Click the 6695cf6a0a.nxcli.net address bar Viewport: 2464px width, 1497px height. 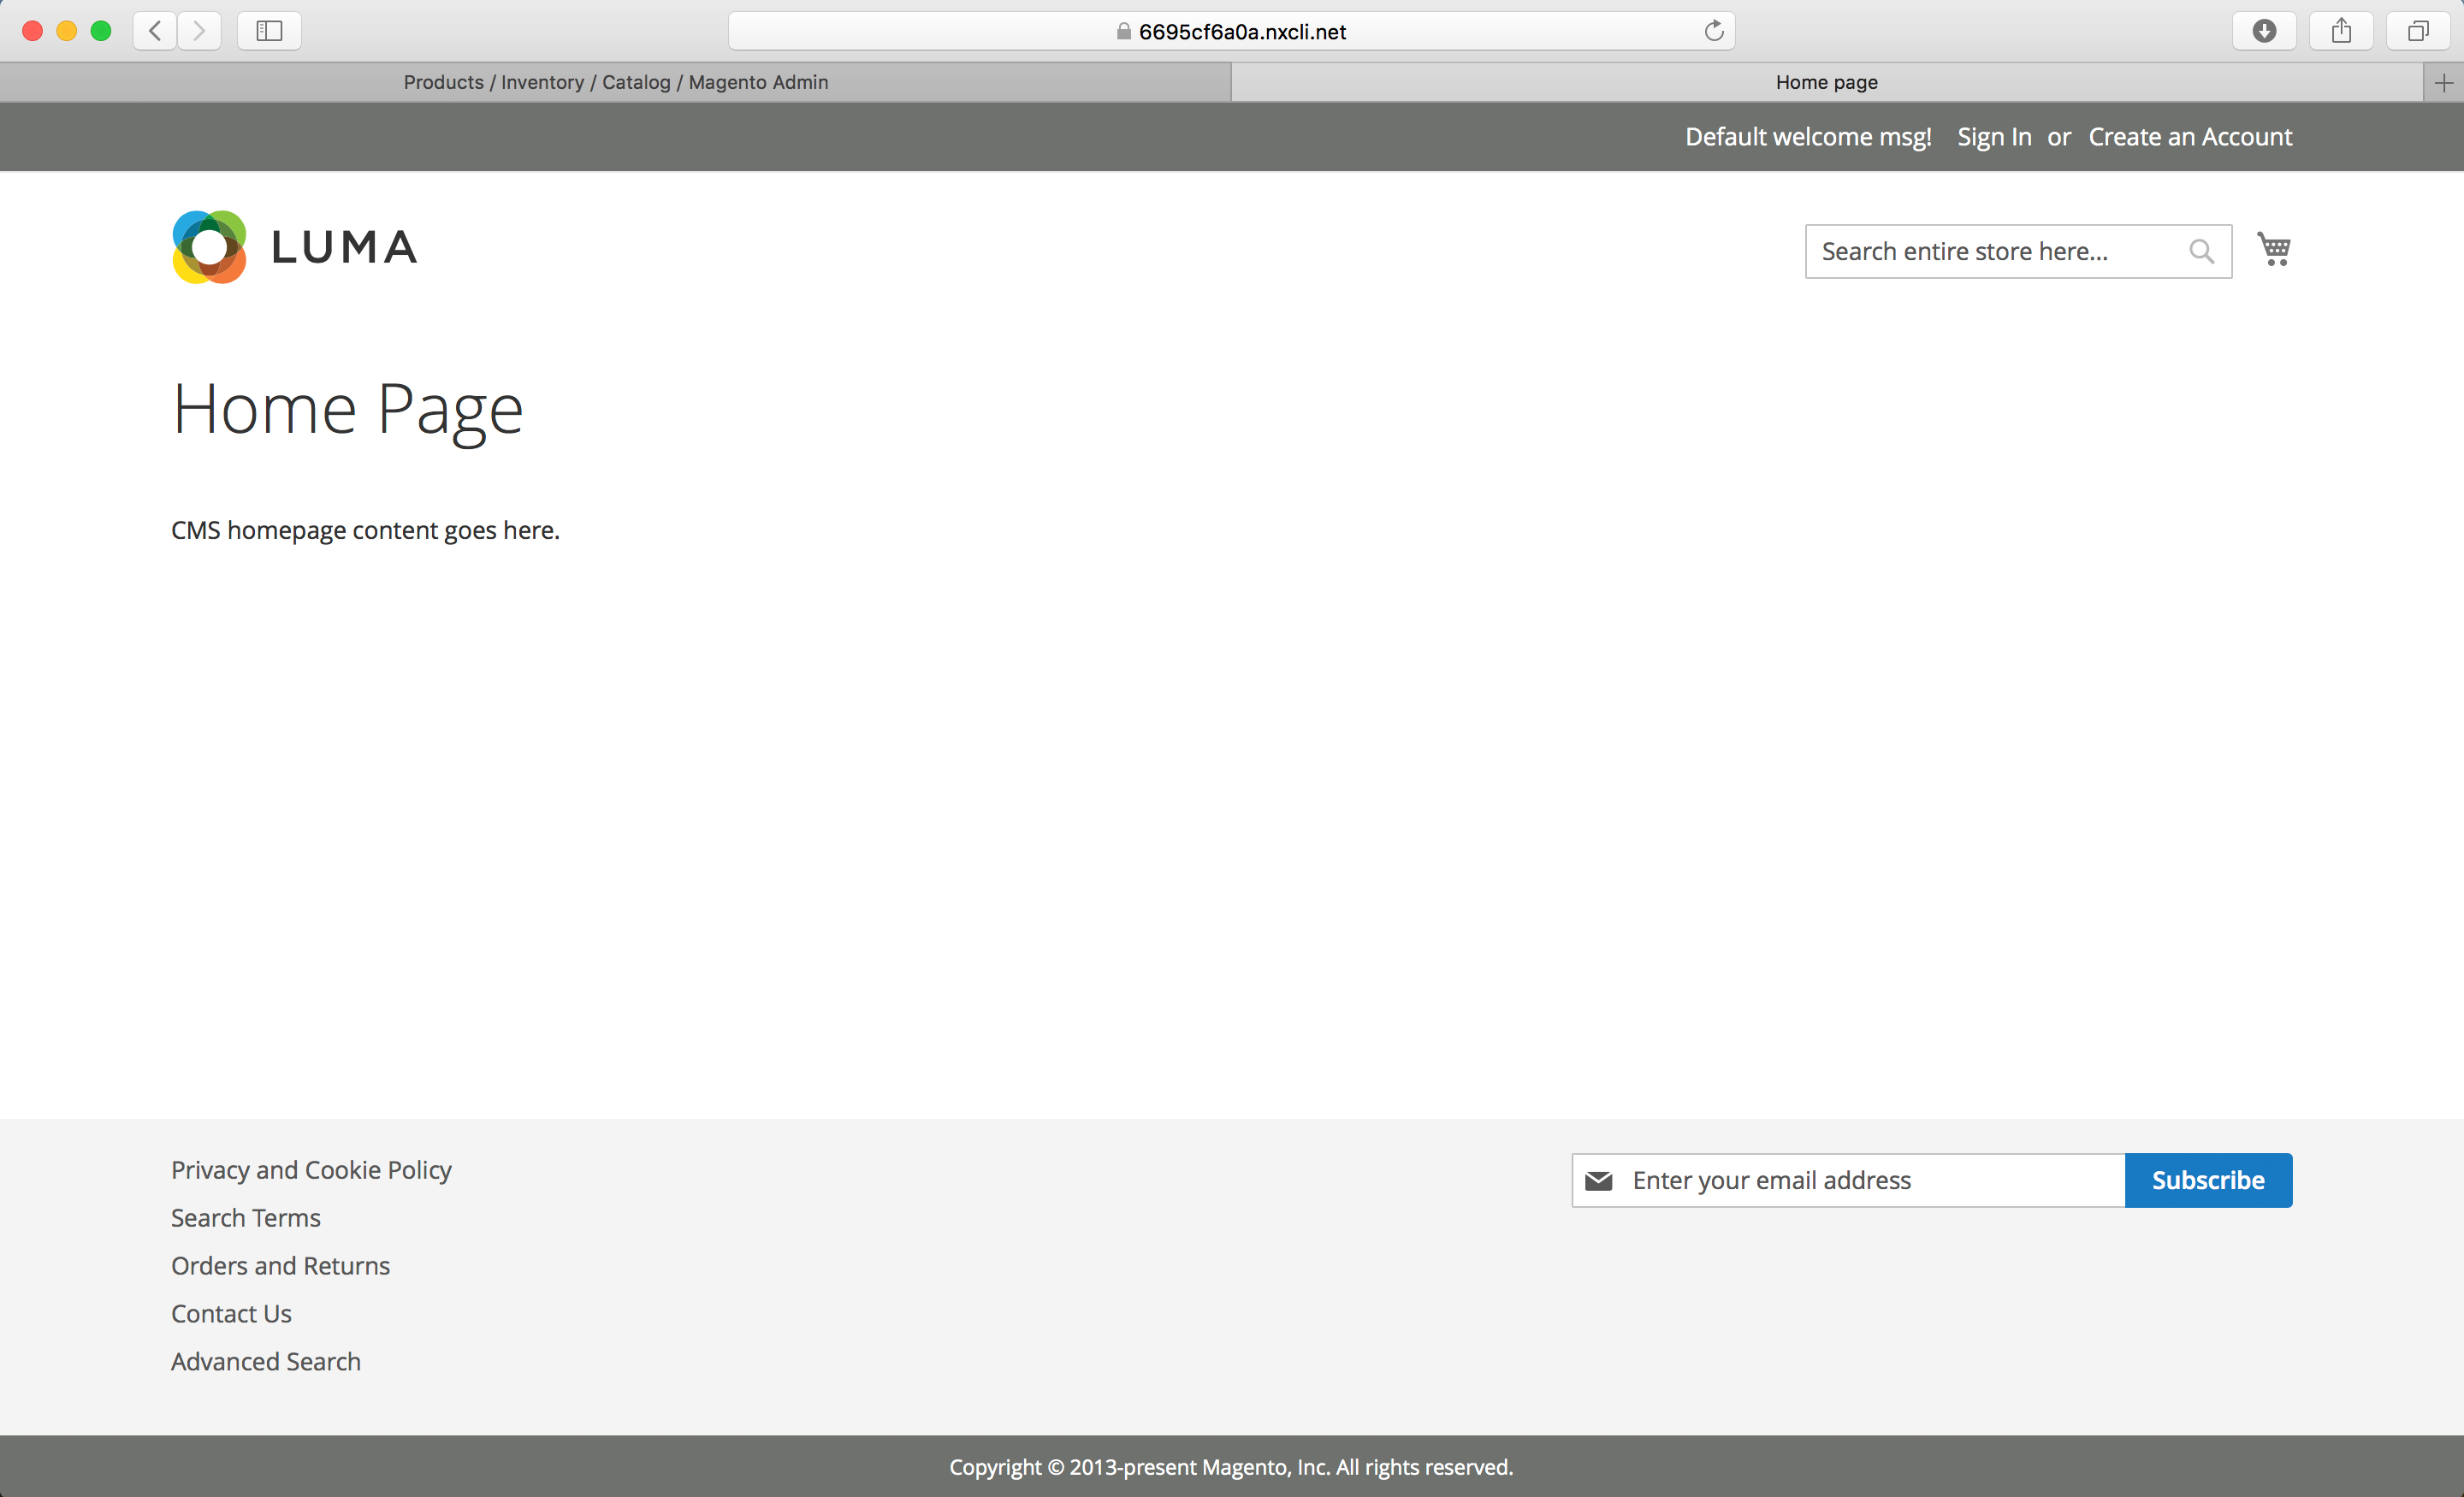(1231, 31)
